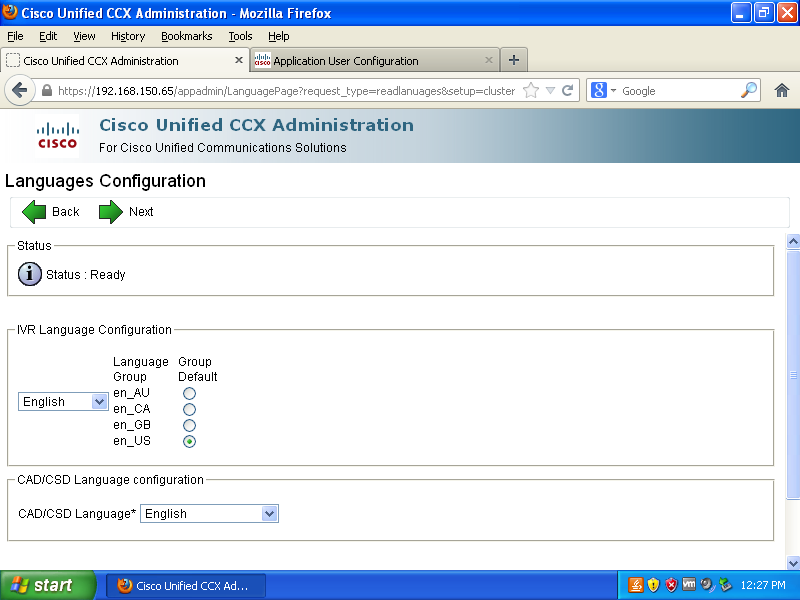This screenshot has width=800, height=600.
Task: Click the Cisco logo in header
Action: coord(57,136)
